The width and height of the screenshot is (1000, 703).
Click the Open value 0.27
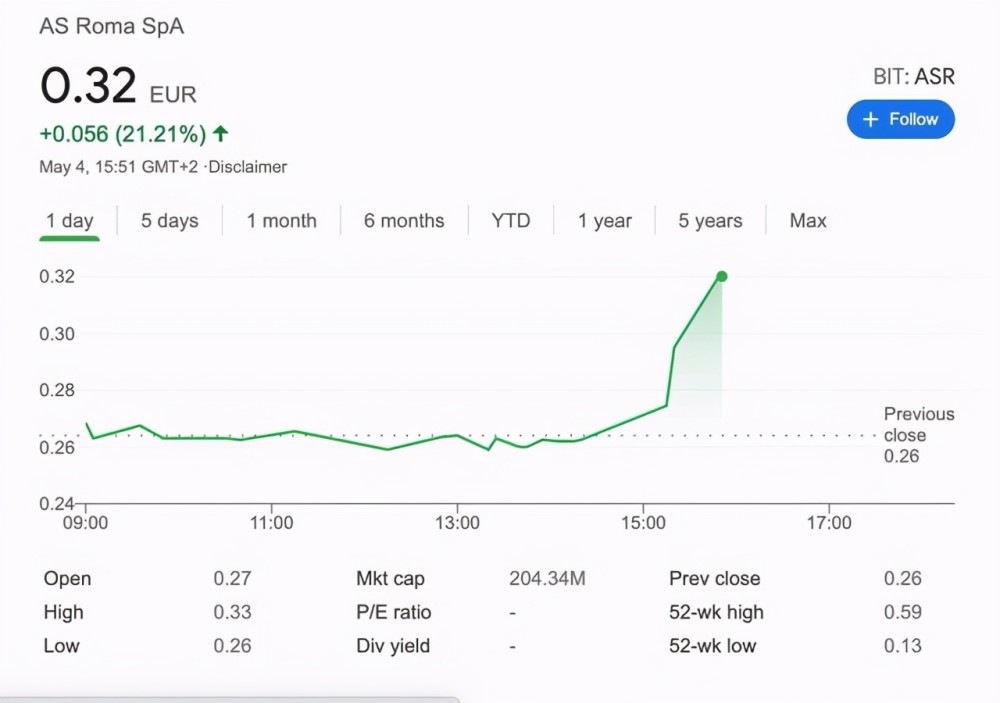tap(232, 579)
